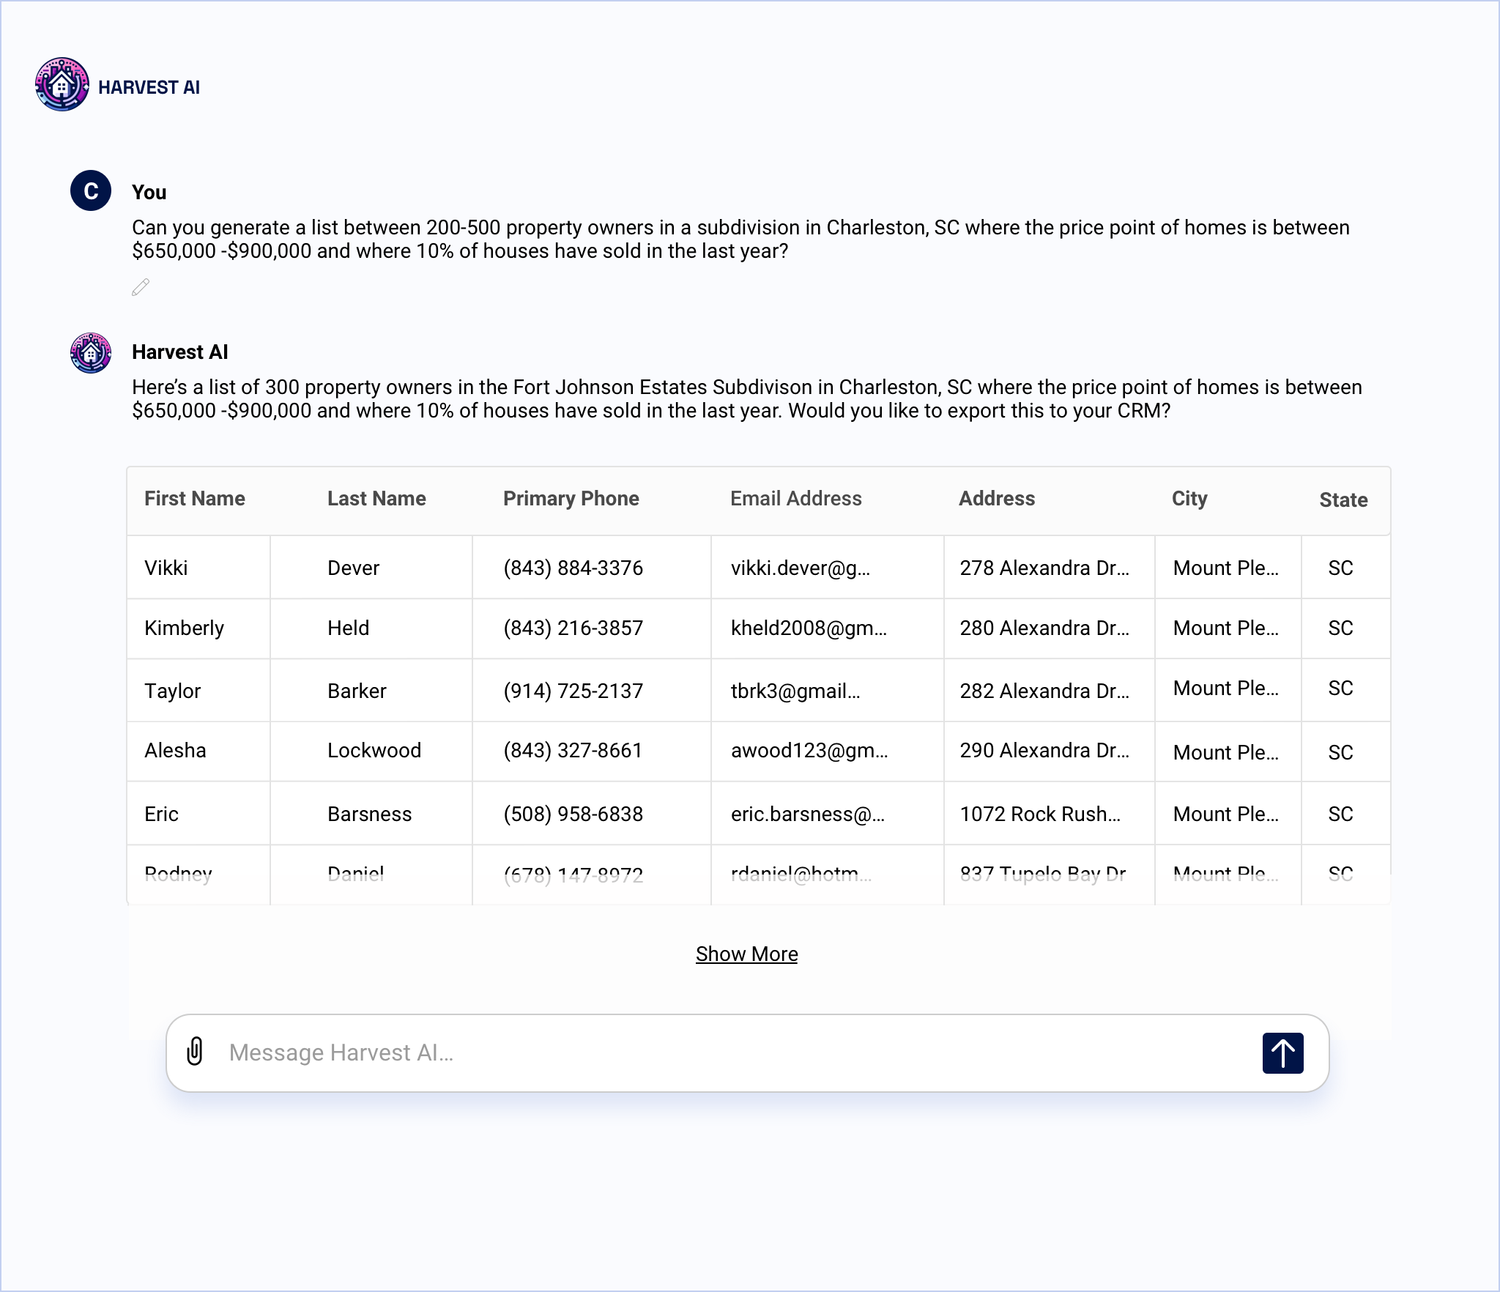This screenshot has height=1292, width=1500.
Task: Send the message with the arrow button
Action: click(x=1283, y=1053)
